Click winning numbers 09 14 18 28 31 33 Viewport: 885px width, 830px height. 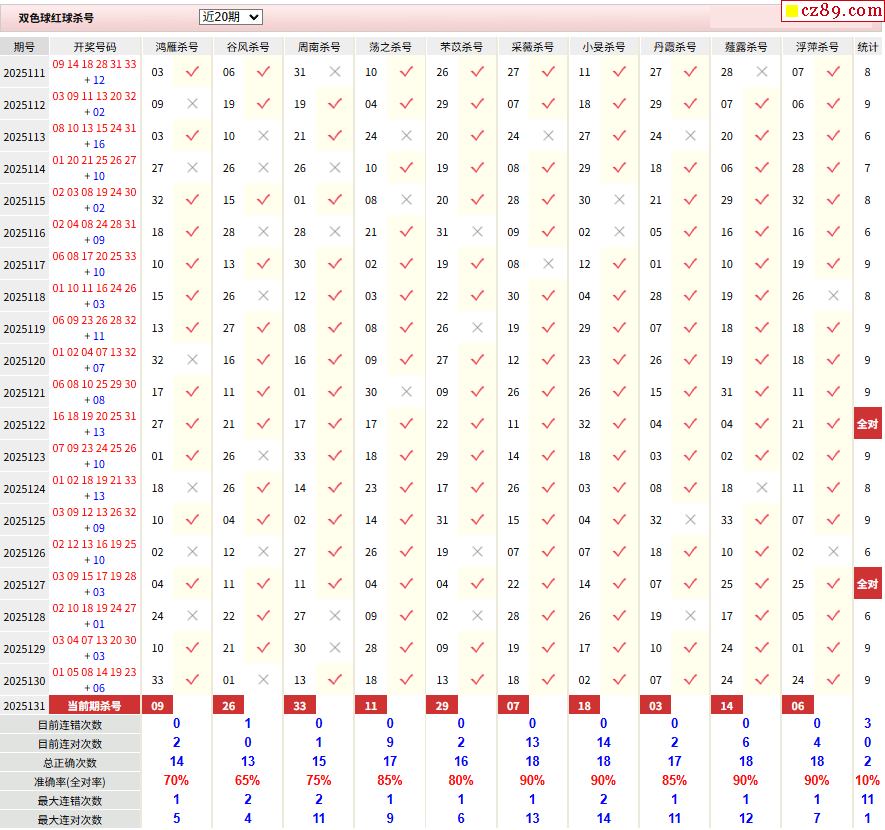pyautogui.click(x=94, y=64)
